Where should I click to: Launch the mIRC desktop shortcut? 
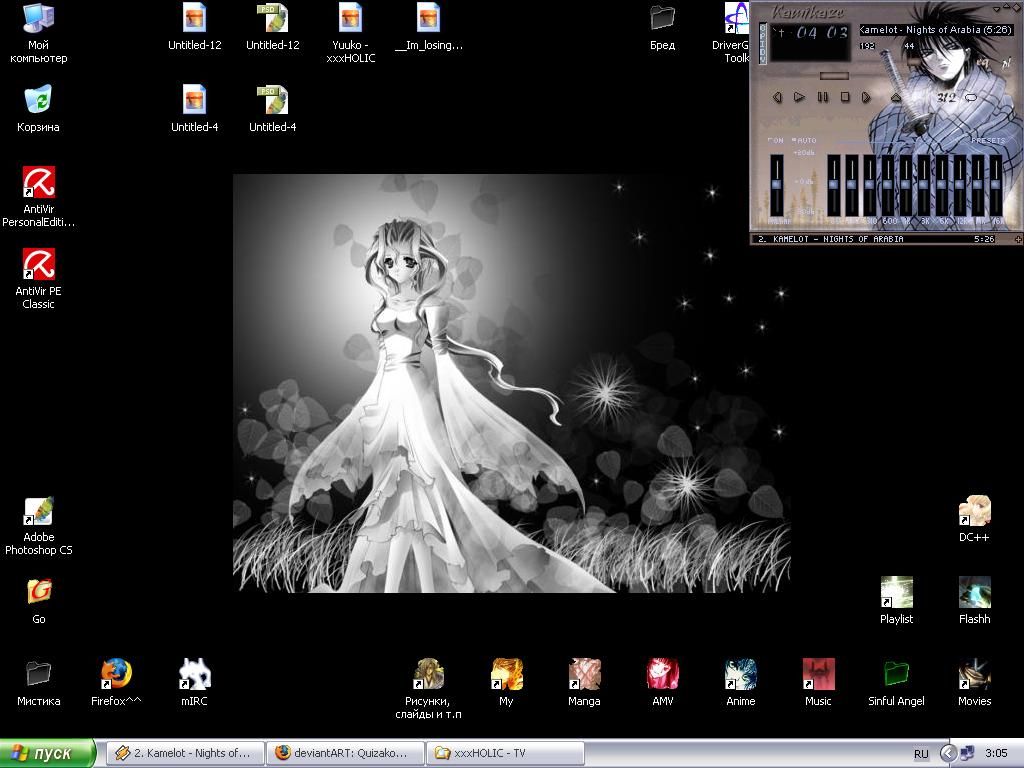point(194,683)
